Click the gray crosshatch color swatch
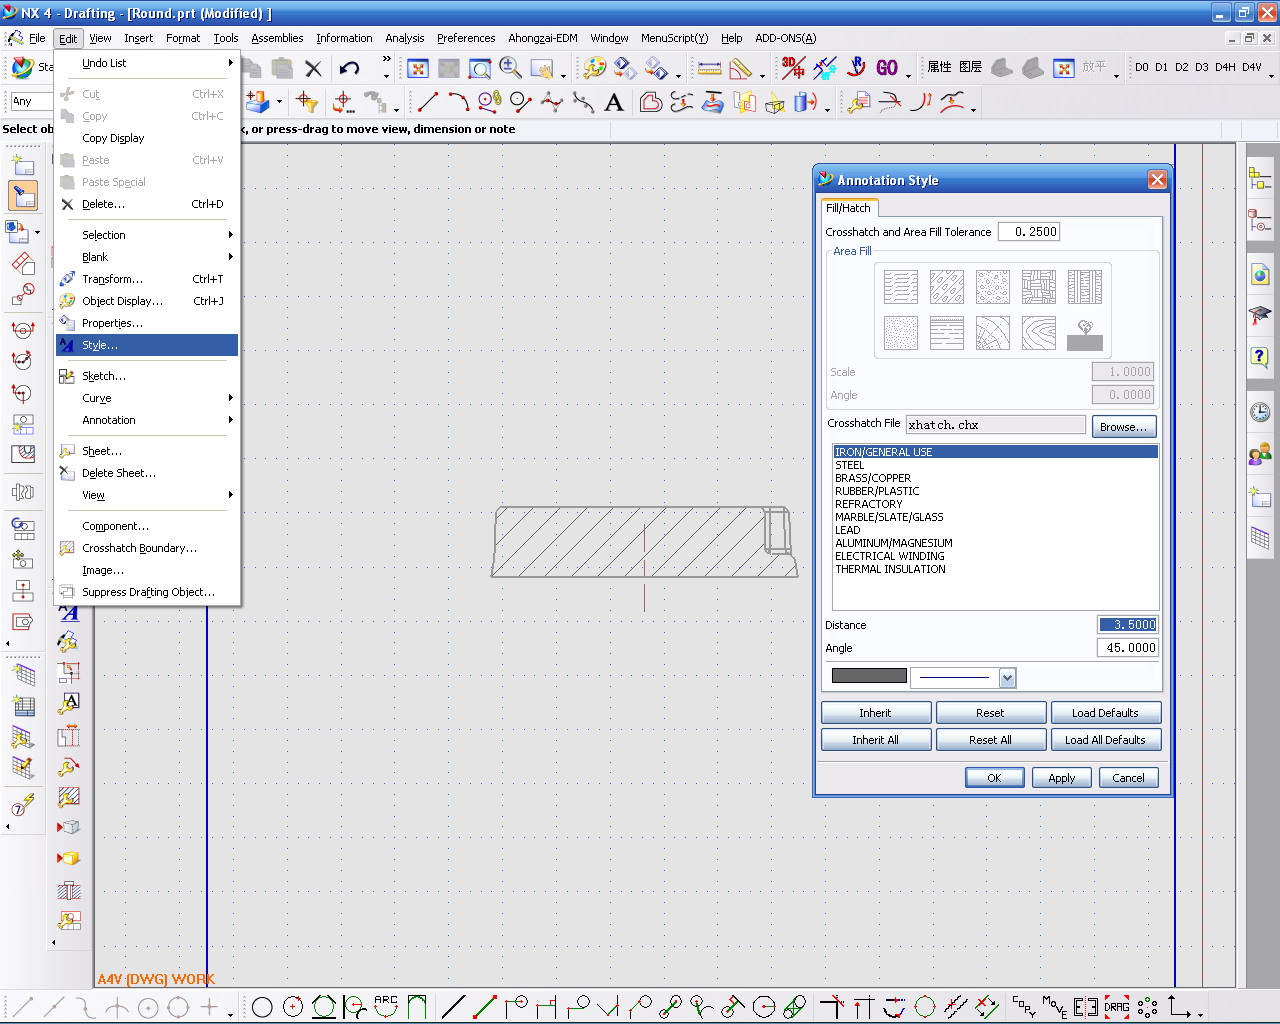 click(869, 676)
